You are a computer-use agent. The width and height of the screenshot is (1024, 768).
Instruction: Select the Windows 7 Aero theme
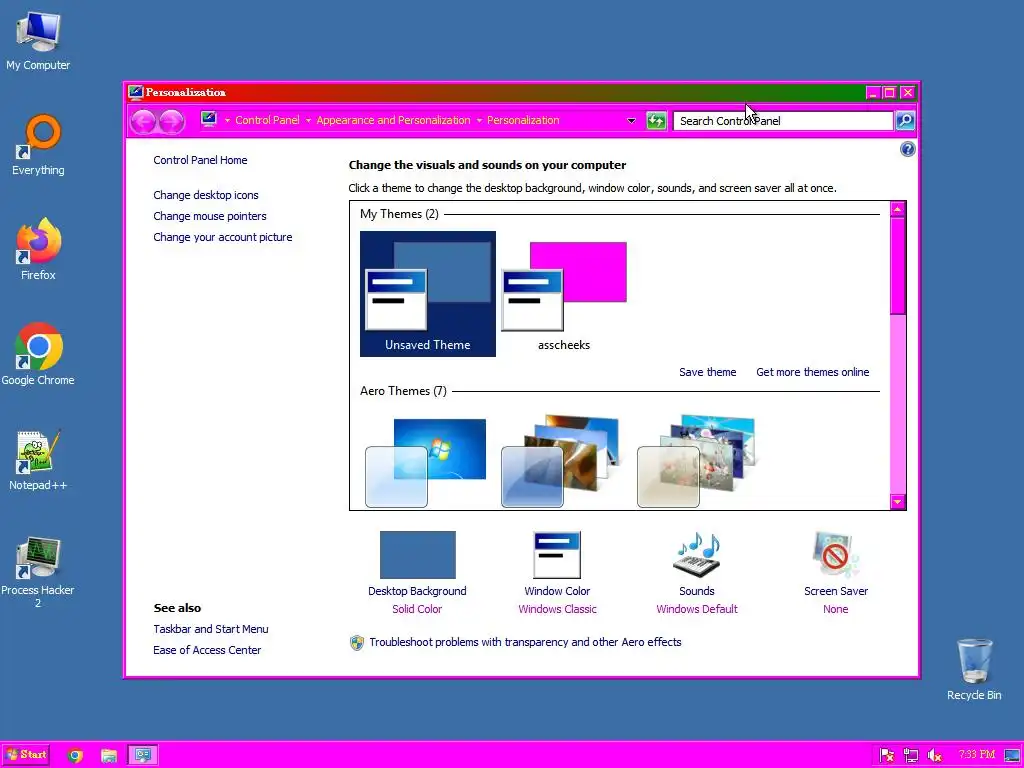[x=426, y=462]
